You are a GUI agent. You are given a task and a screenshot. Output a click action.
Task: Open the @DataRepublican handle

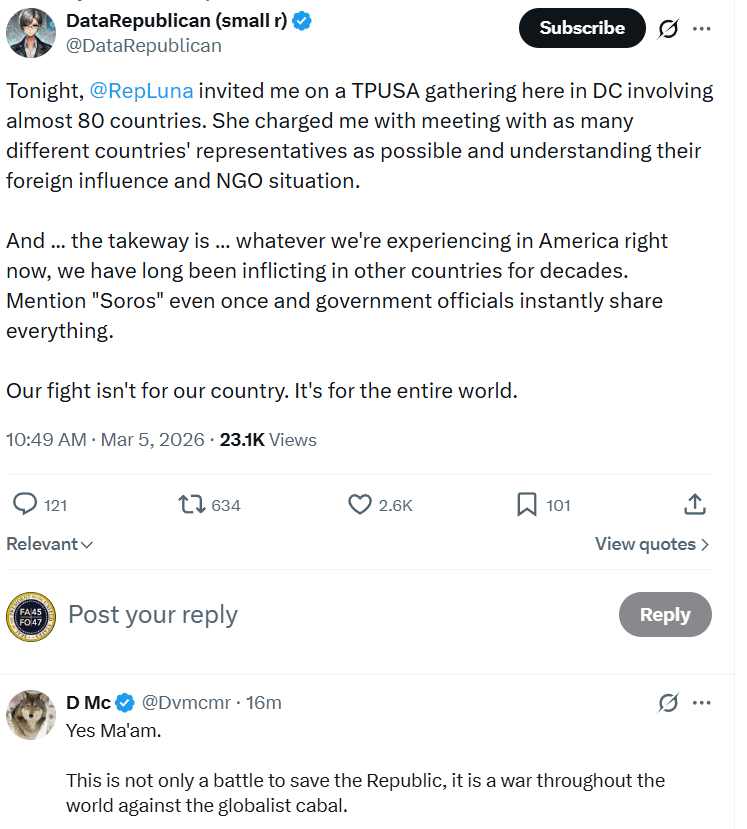click(x=143, y=46)
